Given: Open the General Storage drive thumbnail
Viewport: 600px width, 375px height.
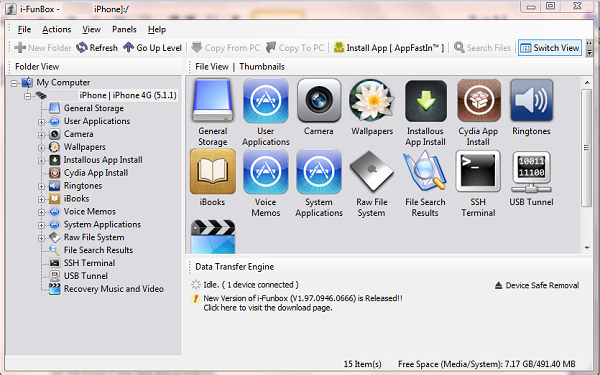Looking at the screenshot, I should 213,101.
